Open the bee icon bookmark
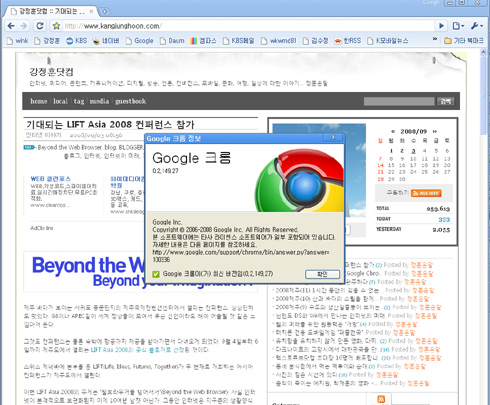 click(x=106, y=41)
